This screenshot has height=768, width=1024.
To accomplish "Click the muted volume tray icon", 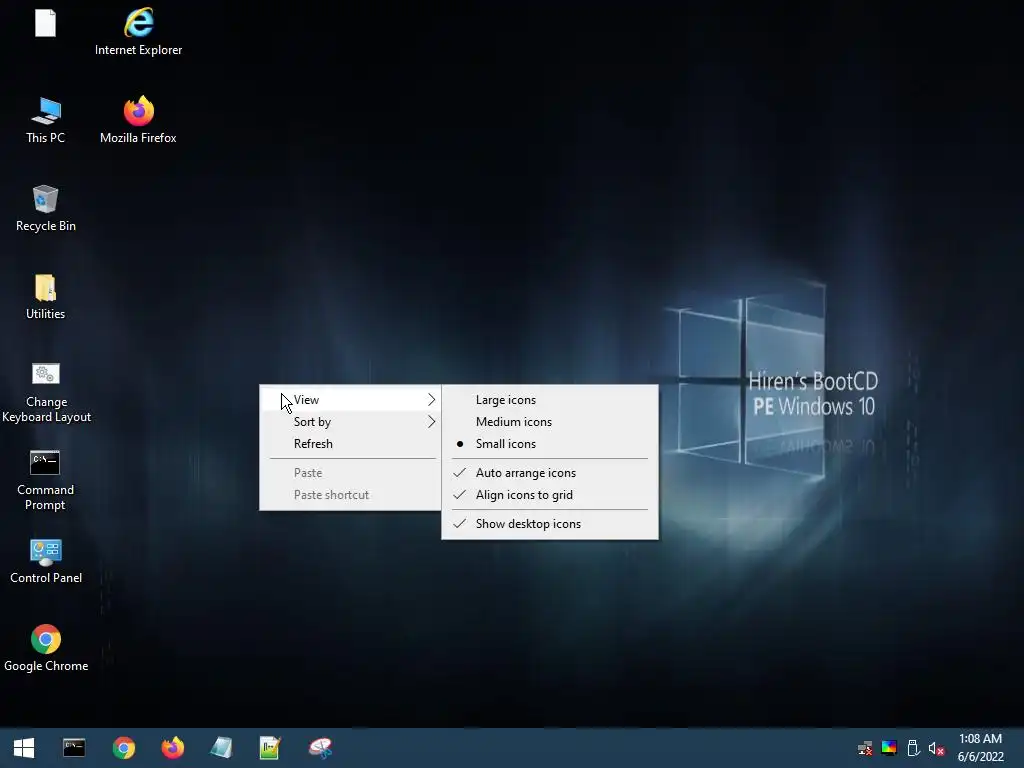I will [936, 748].
